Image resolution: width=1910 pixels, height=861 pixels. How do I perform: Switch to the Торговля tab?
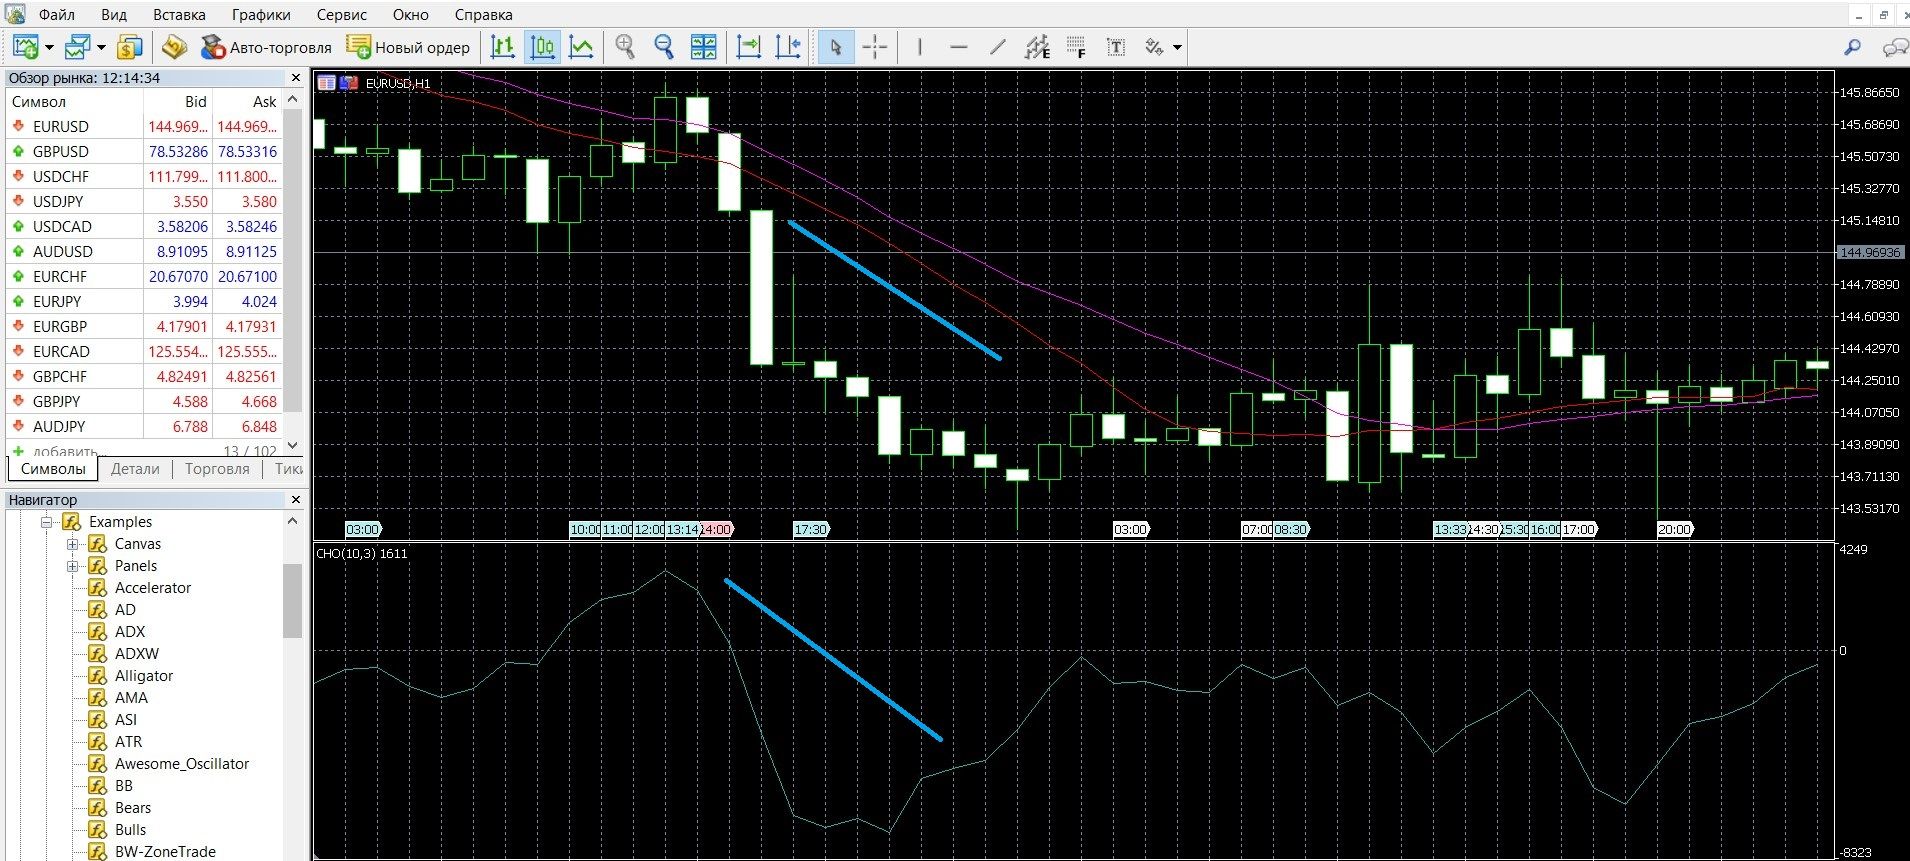tap(217, 469)
